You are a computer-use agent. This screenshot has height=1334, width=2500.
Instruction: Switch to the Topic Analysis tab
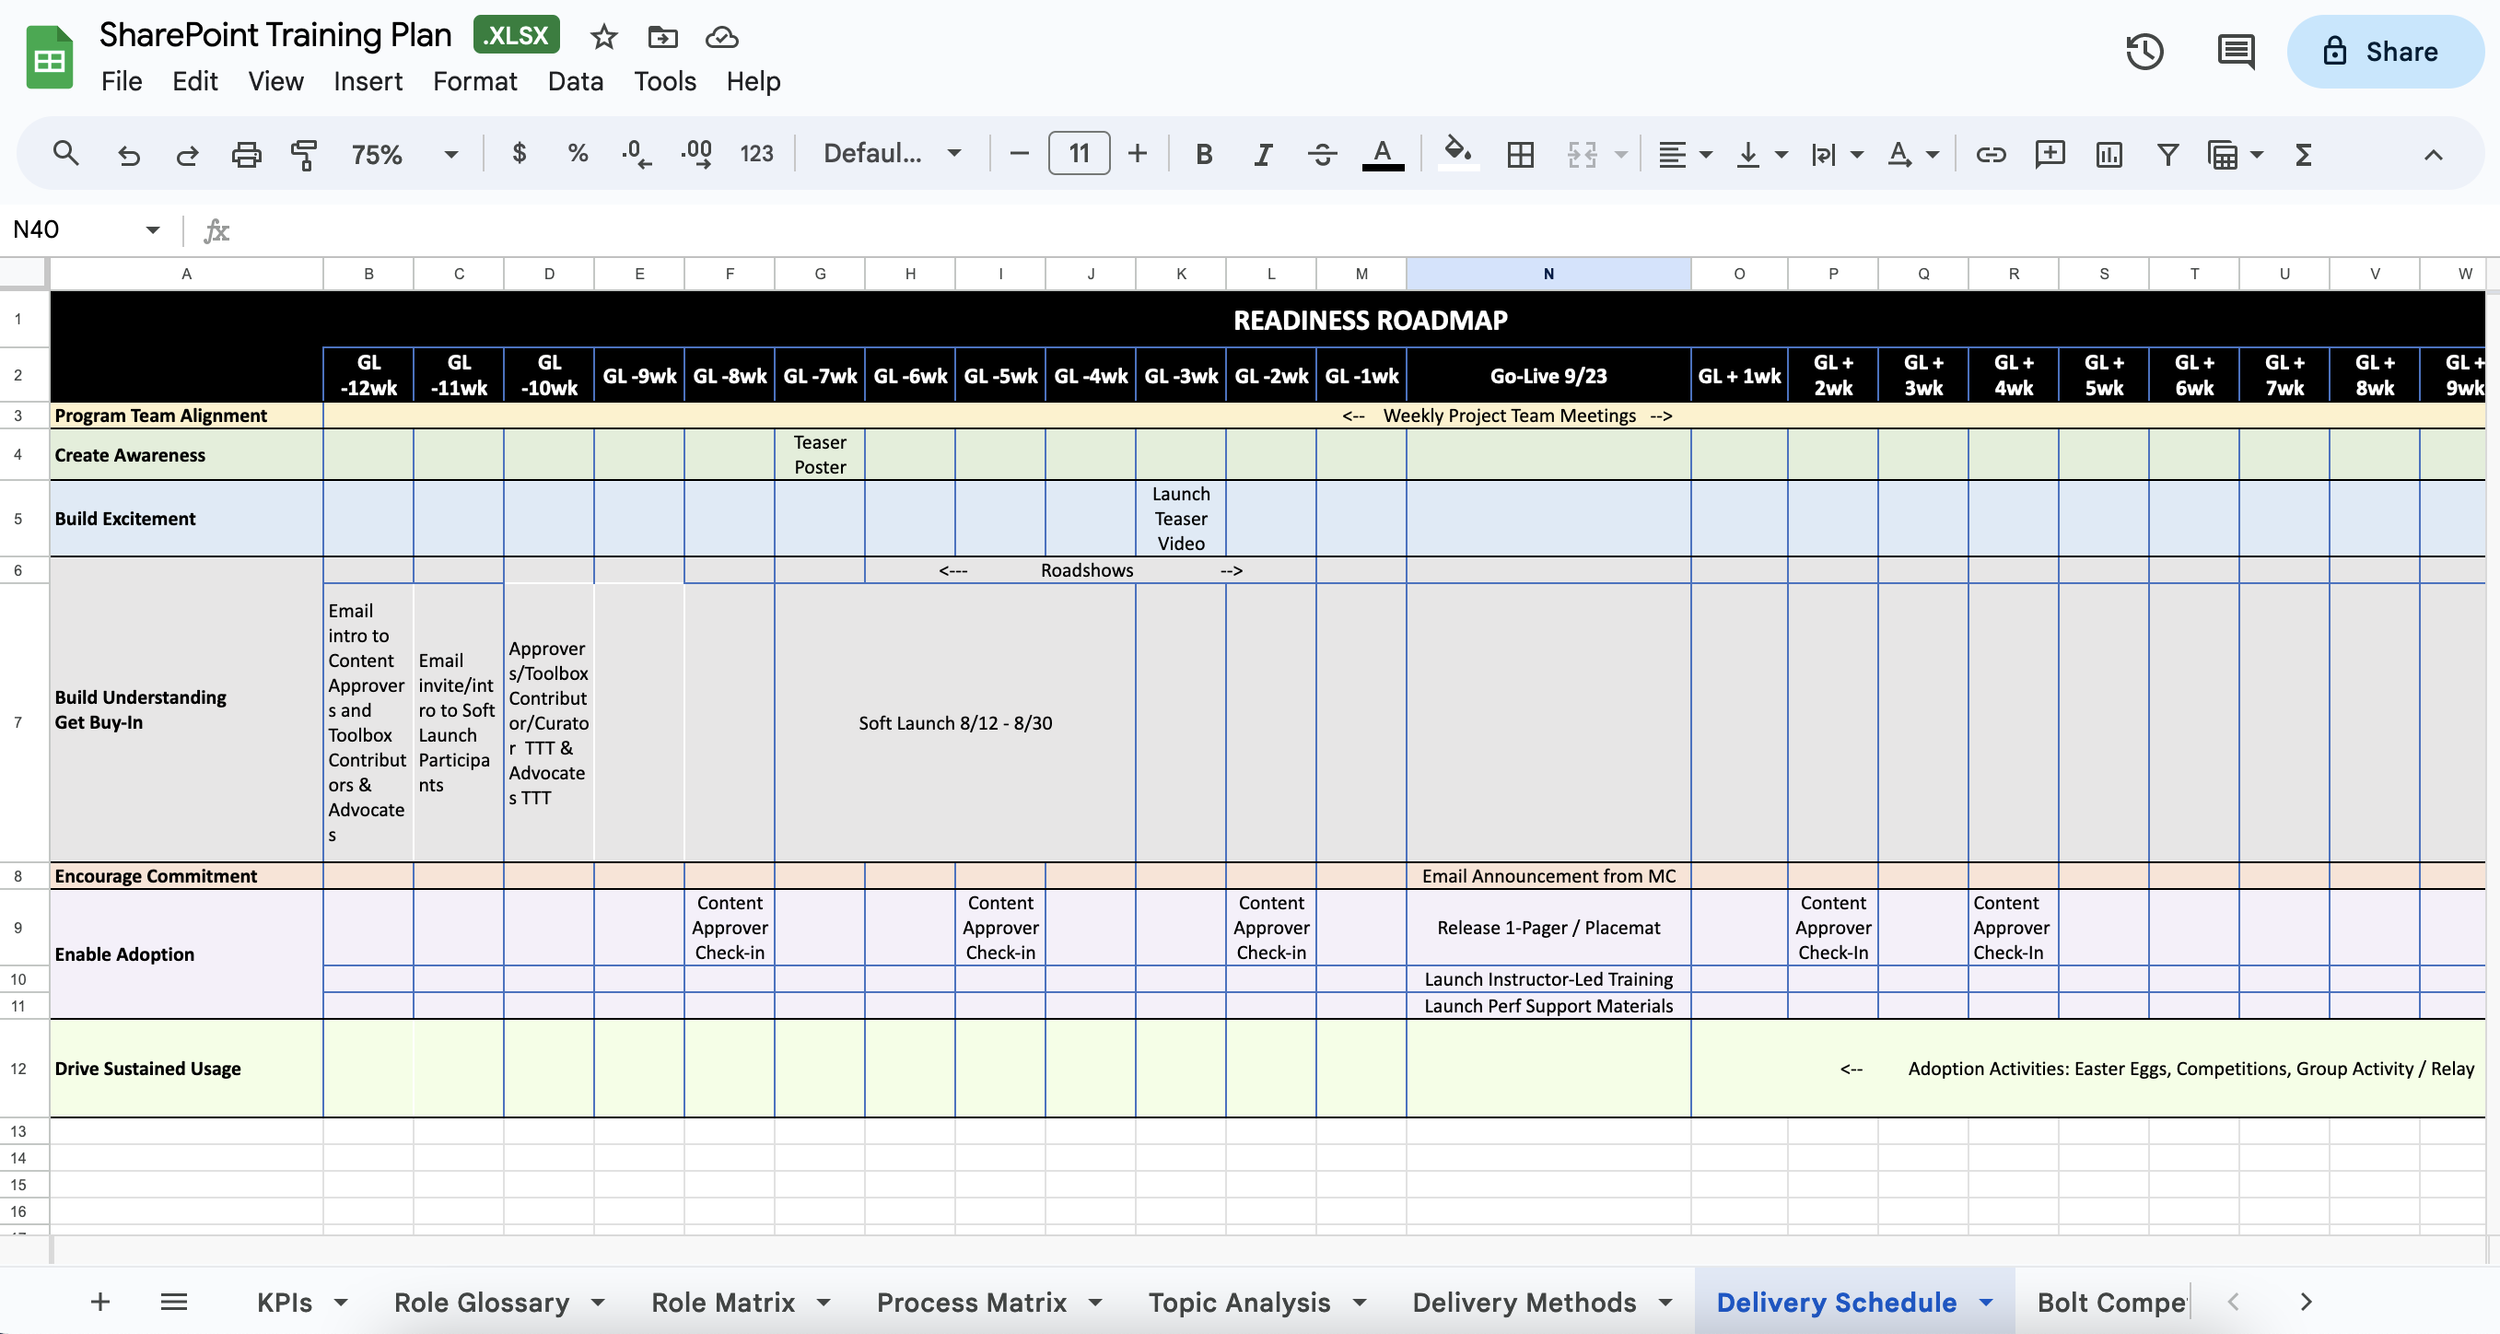1238,1302
